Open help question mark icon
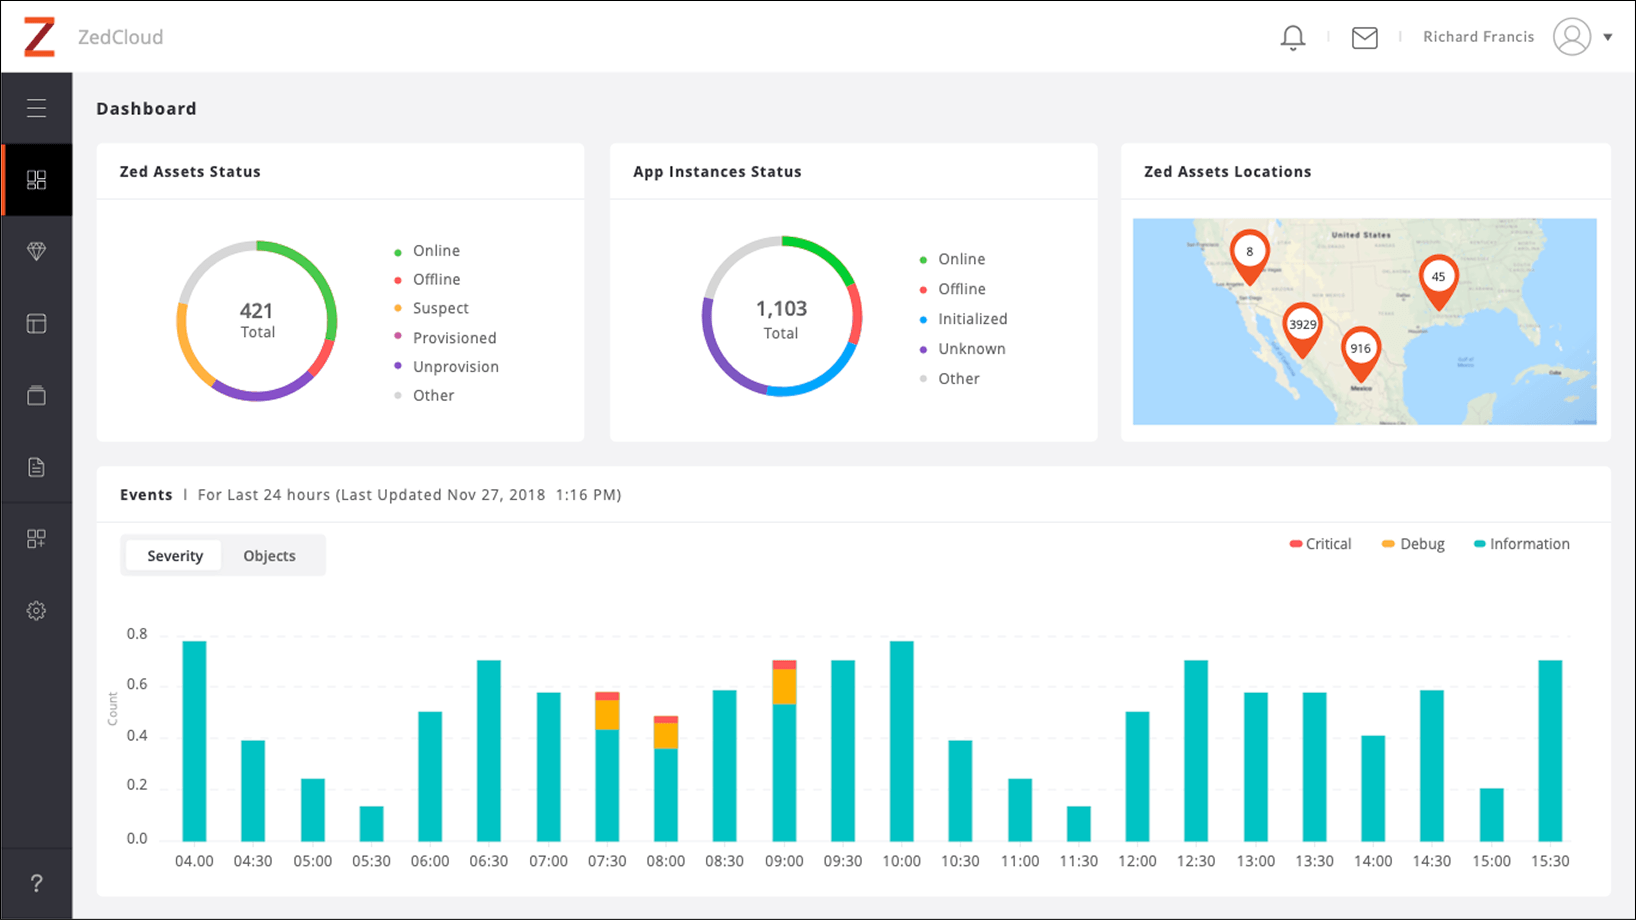Screen dimensions: 1636x920 36,883
